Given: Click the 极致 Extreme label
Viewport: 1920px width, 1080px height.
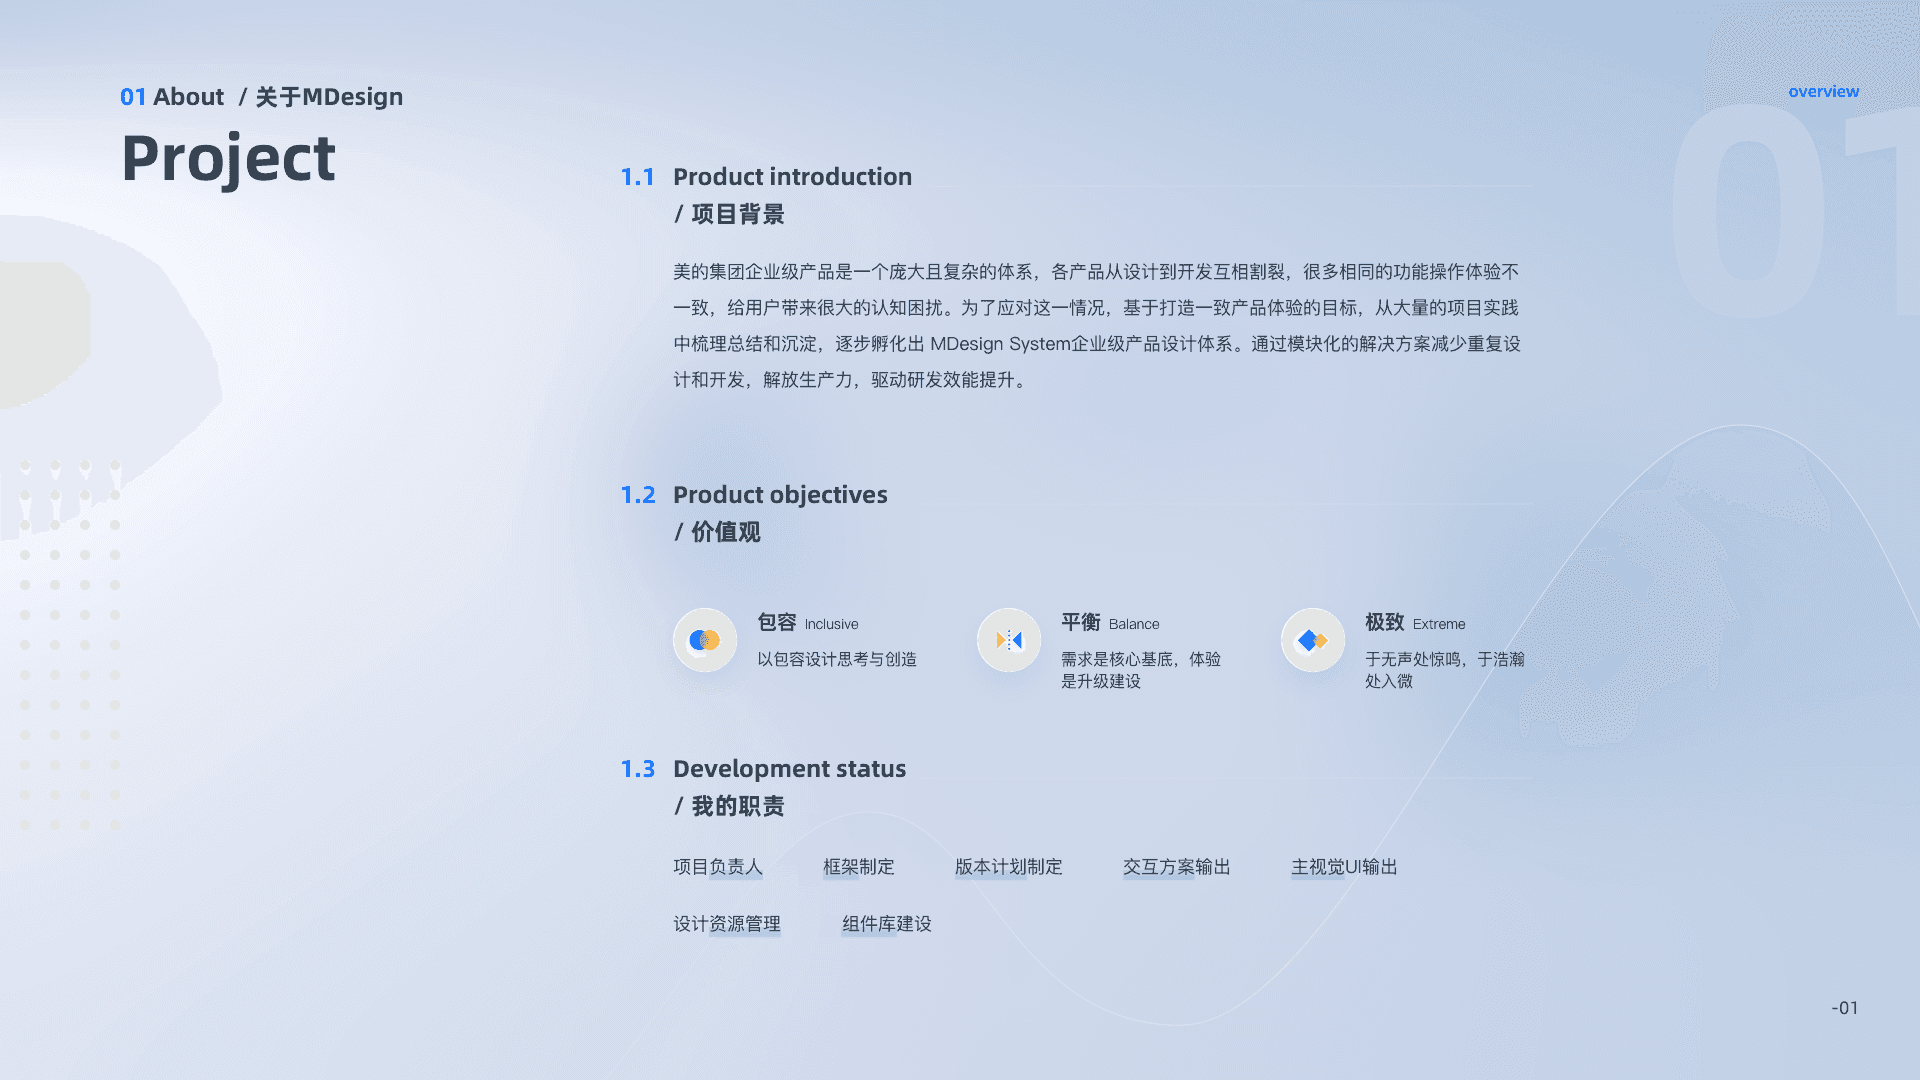Looking at the screenshot, I should point(1415,623).
